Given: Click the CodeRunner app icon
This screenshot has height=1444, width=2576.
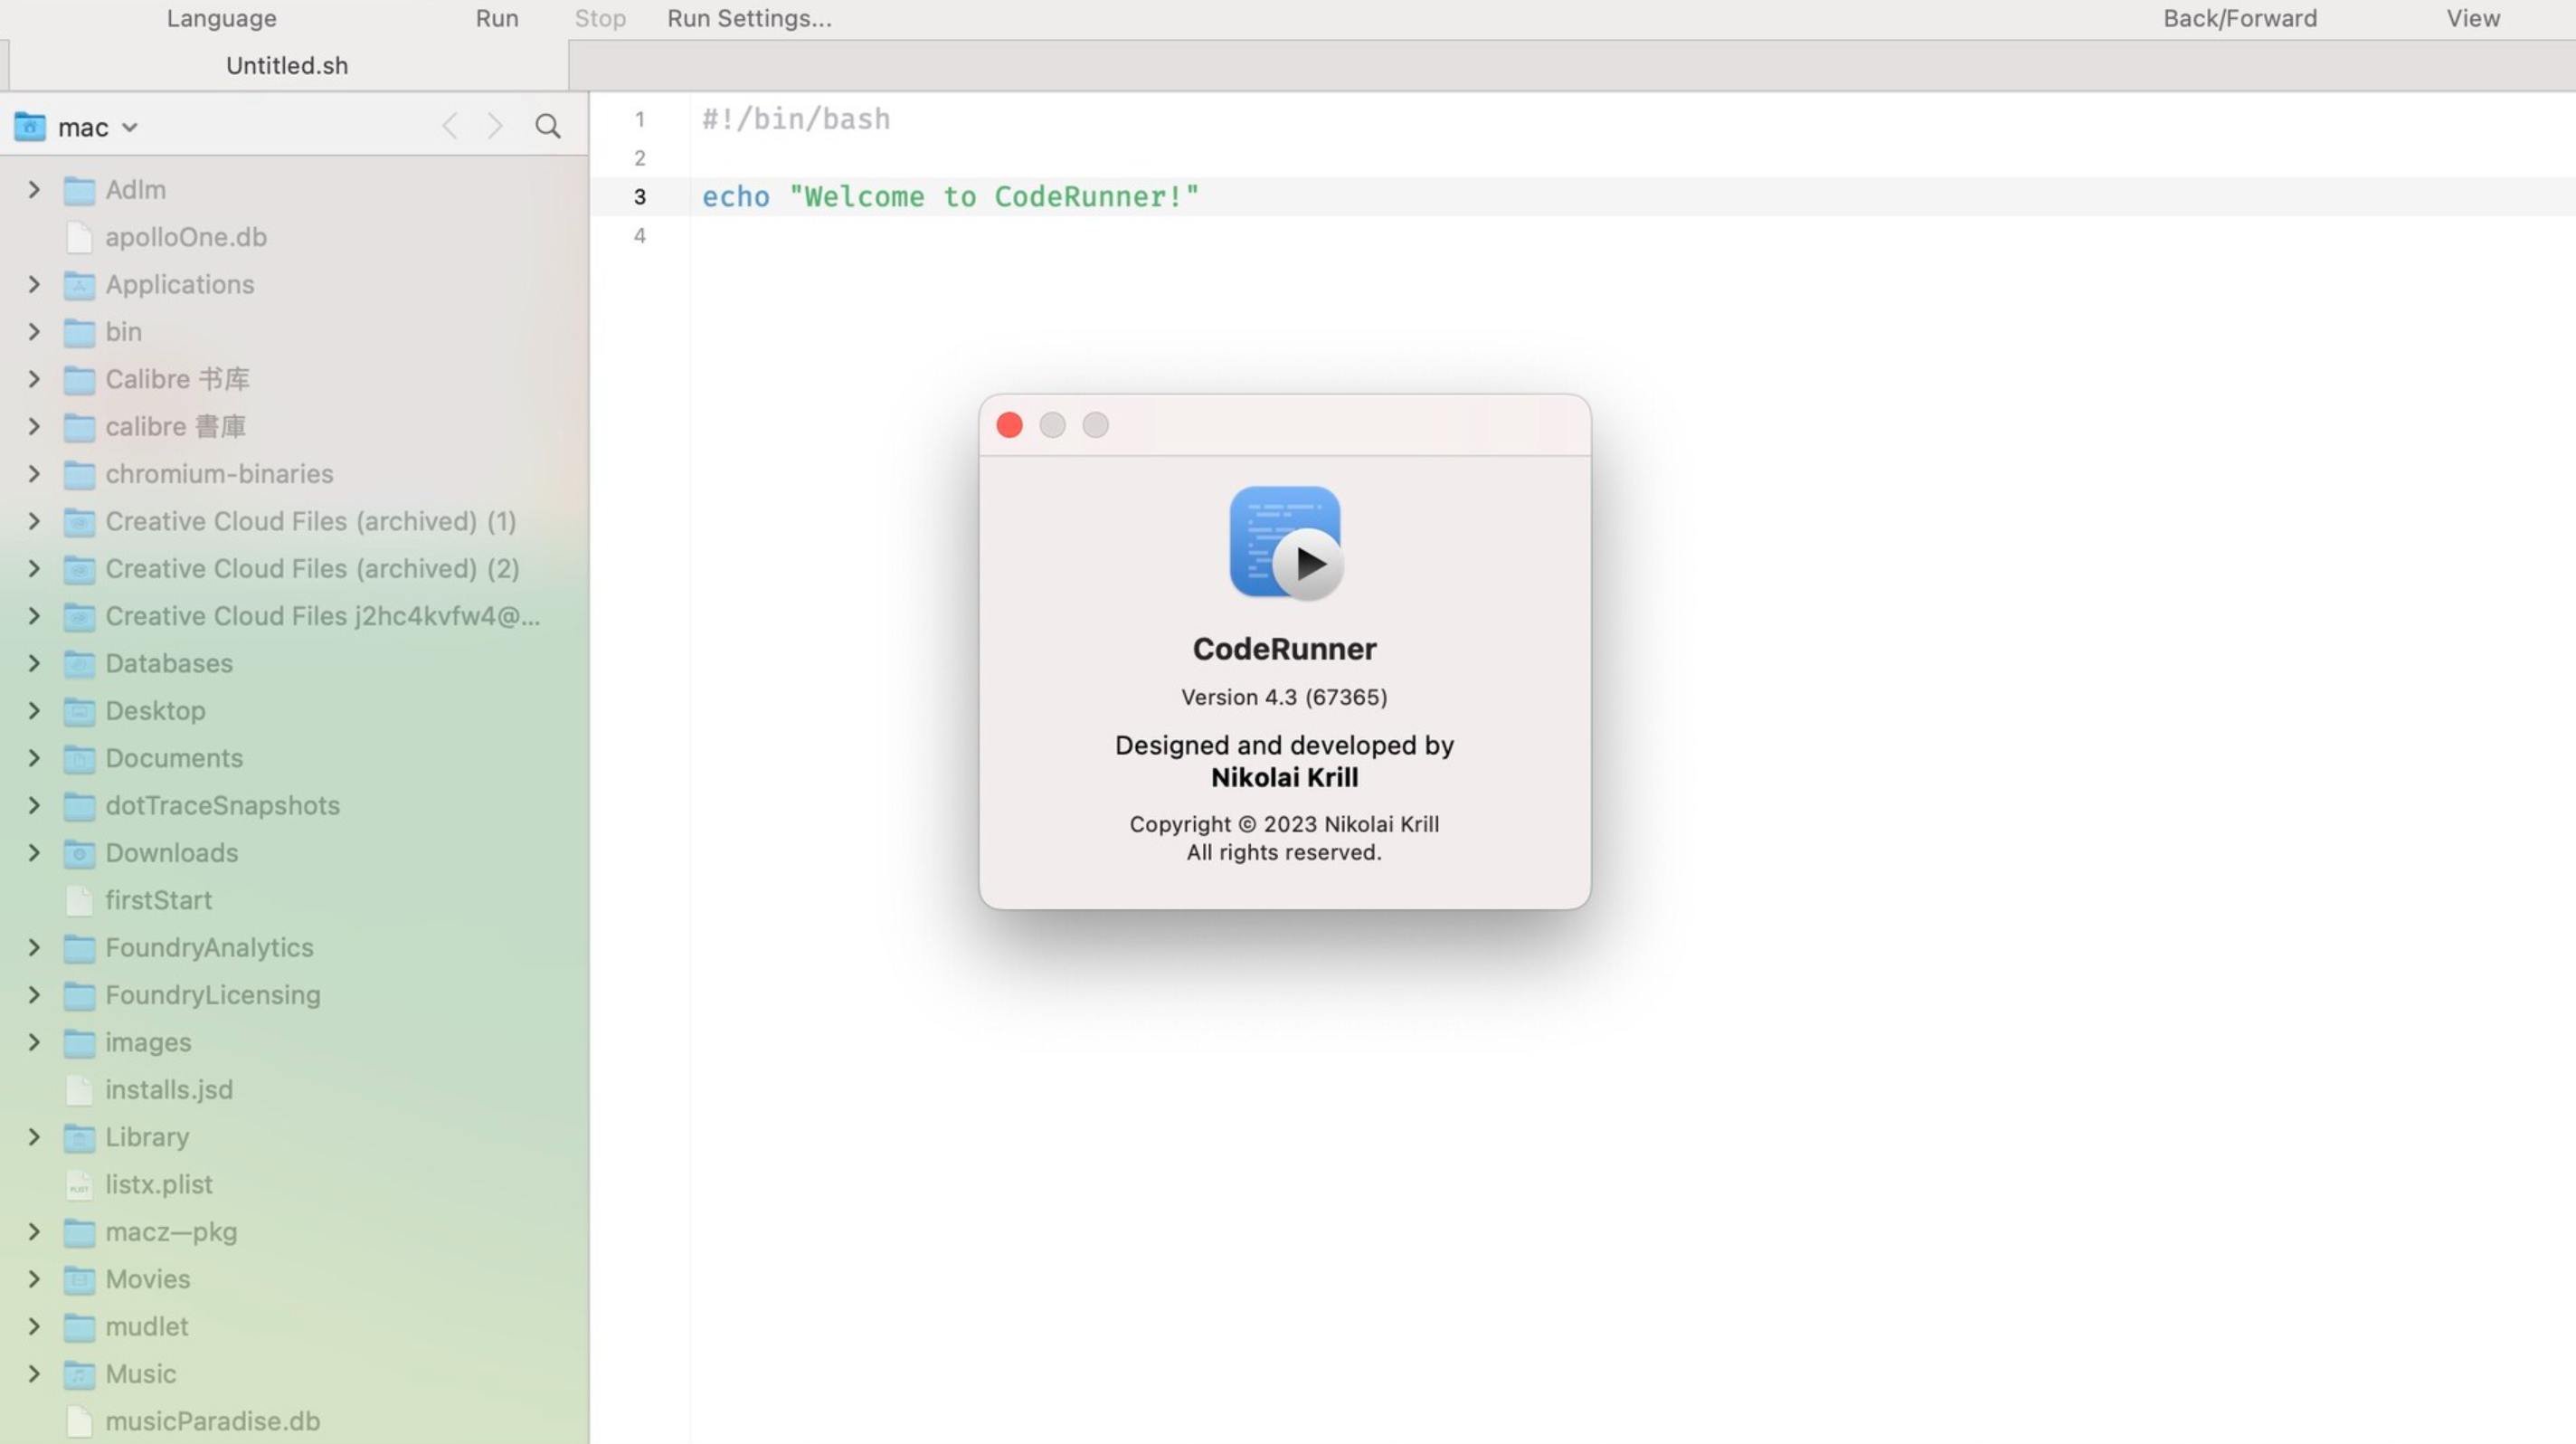Looking at the screenshot, I should [1284, 540].
